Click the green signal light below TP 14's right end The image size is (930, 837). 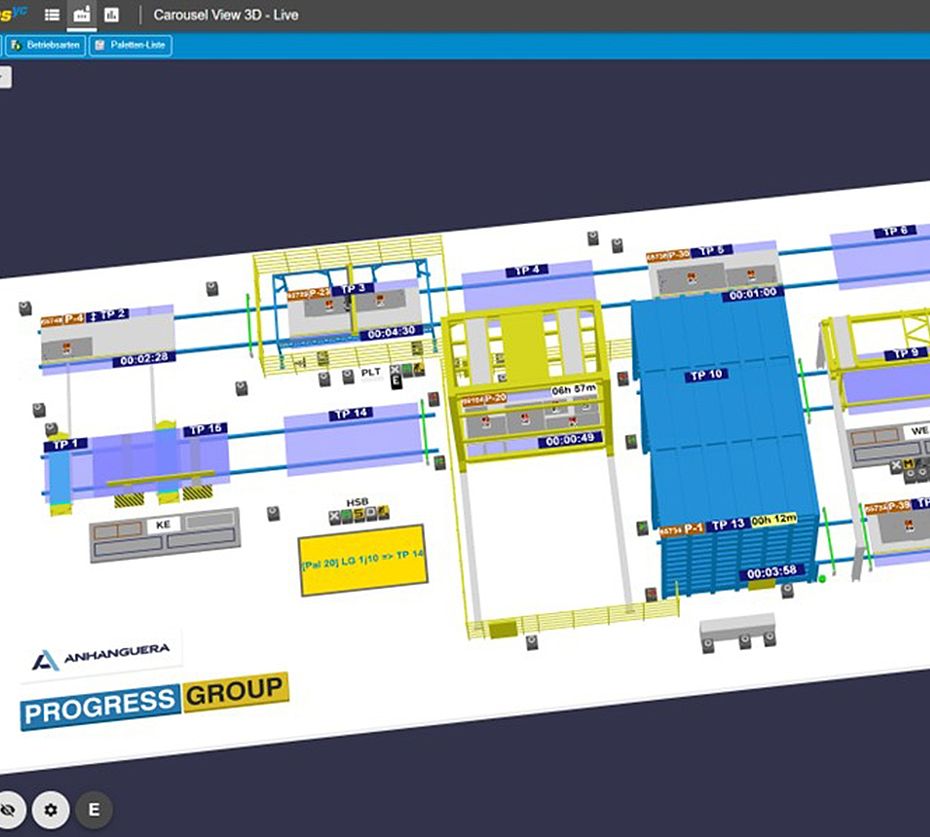[x=440, y=463]
